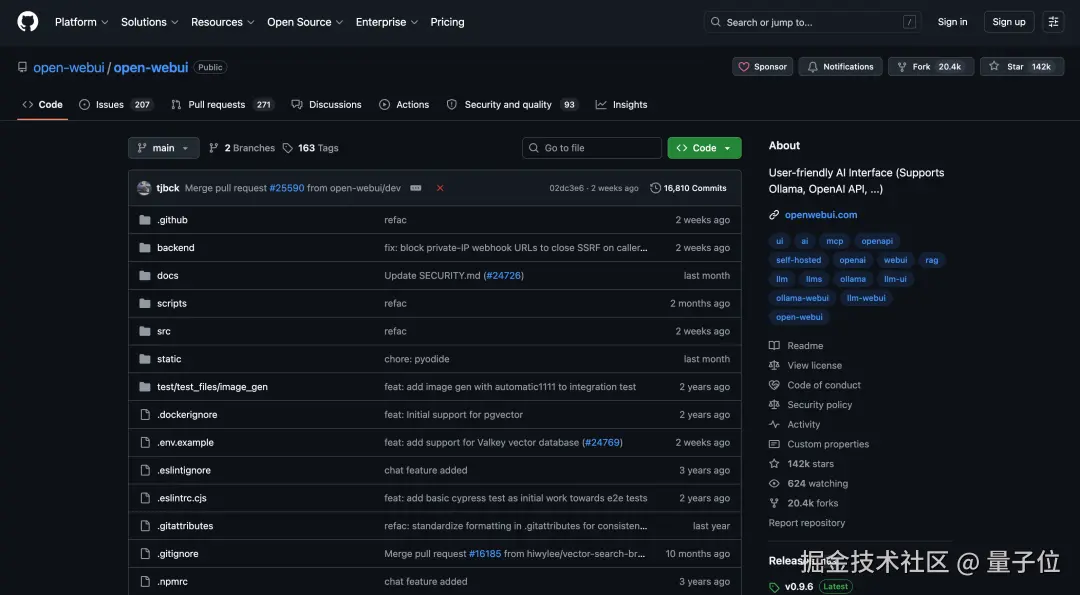Open the Pricing page
The image size is (1080, 595).
[x=447, y=22]
